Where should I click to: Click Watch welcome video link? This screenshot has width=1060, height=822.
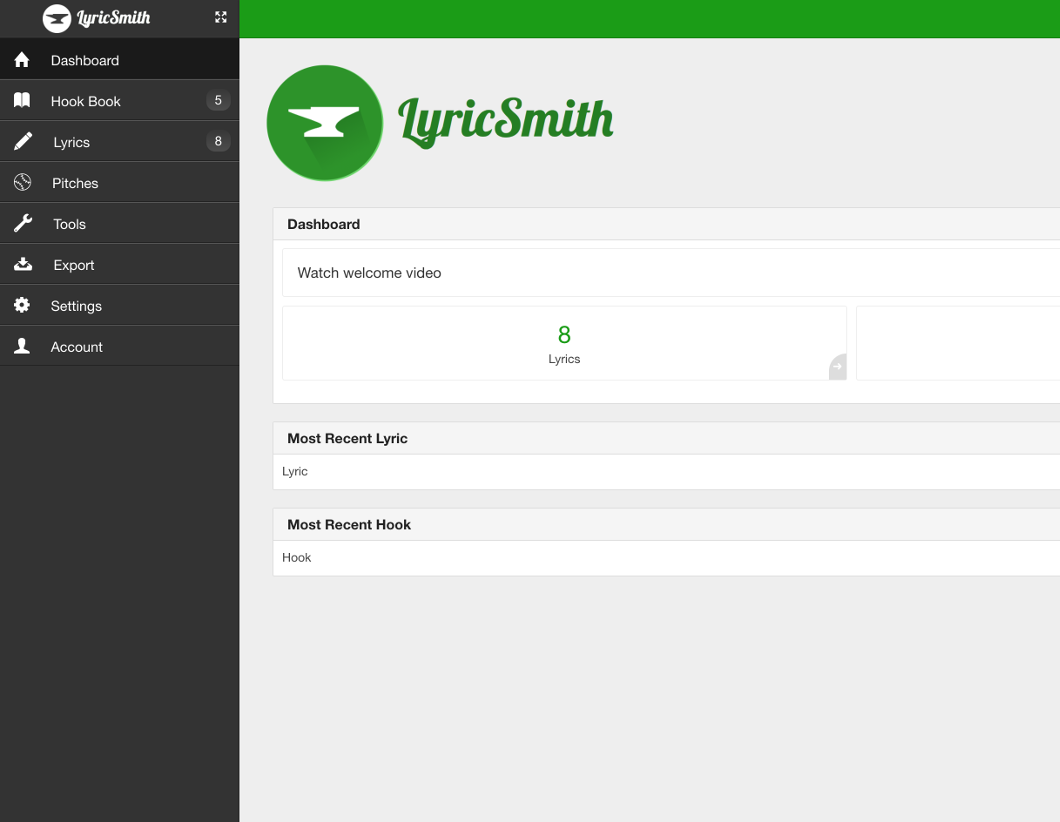pyautogui.click(x=369, y=273)
